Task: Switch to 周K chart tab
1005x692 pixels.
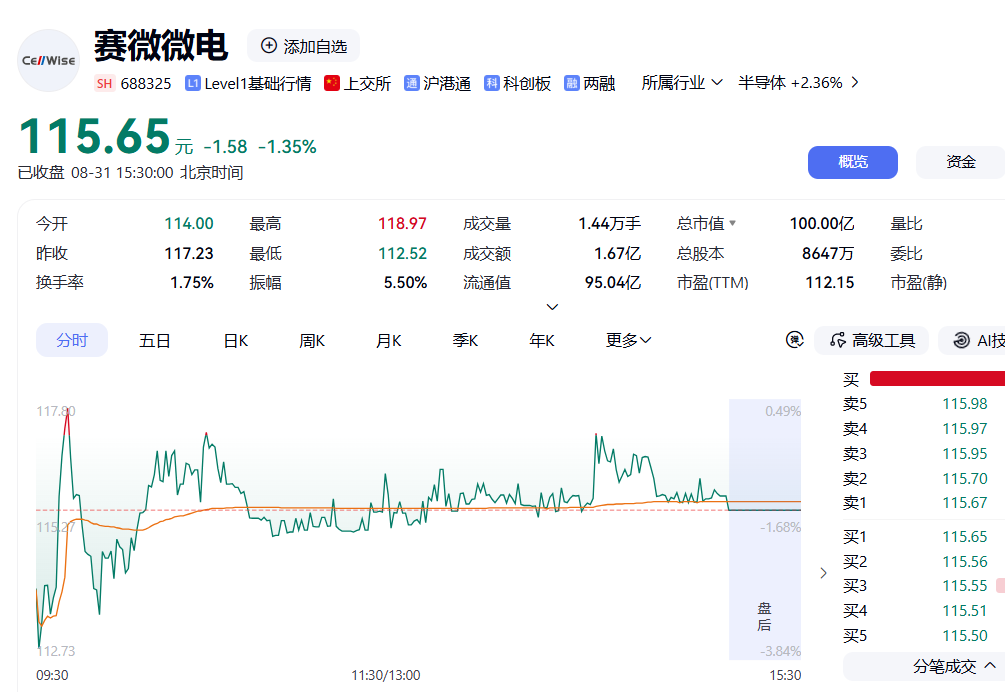Action: pos(312,340)
